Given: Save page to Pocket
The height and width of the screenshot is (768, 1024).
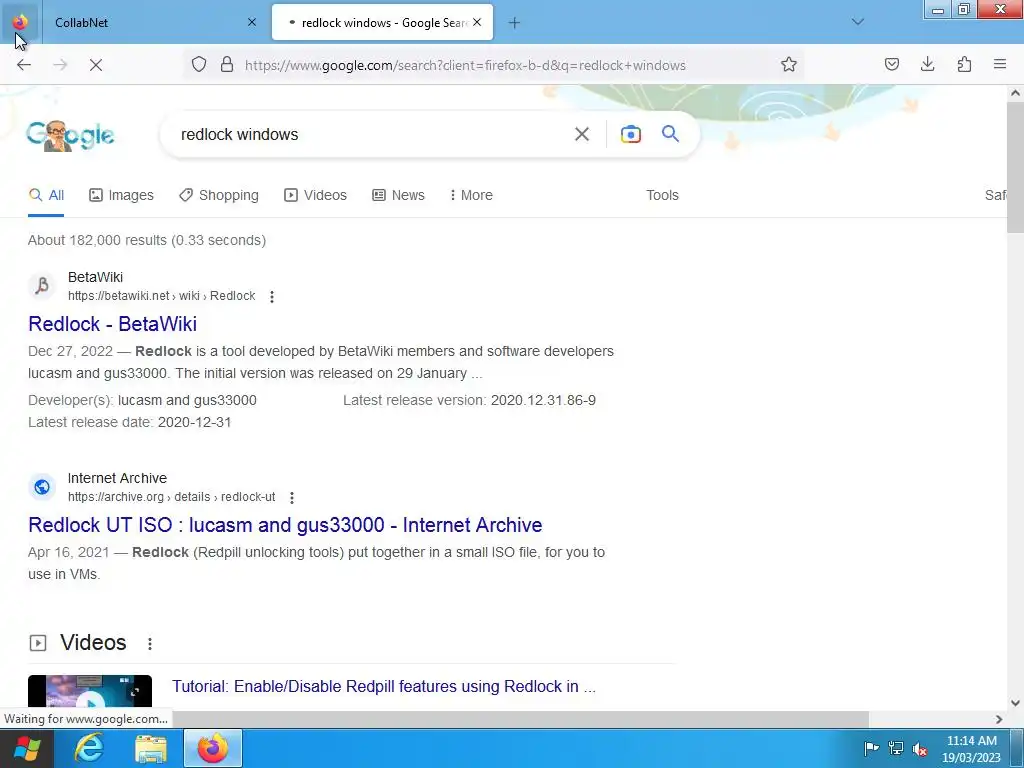Looking at the screenshot, I should coord(891,64).
